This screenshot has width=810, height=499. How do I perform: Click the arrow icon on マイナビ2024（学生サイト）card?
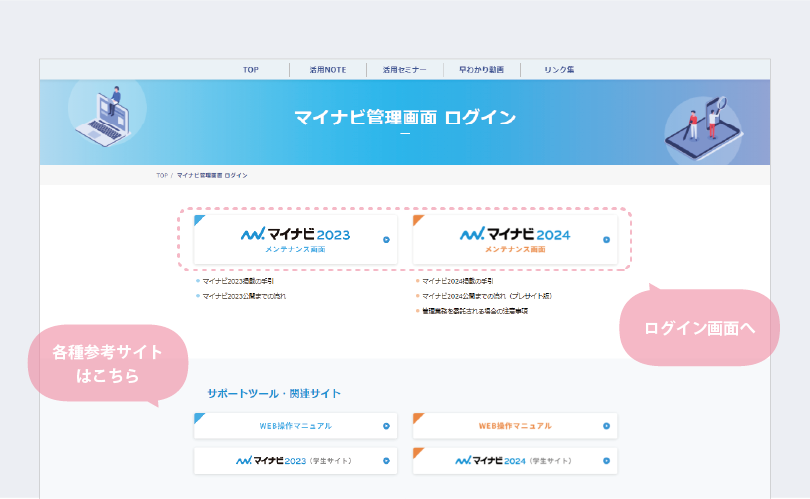[x=606, y=461]
